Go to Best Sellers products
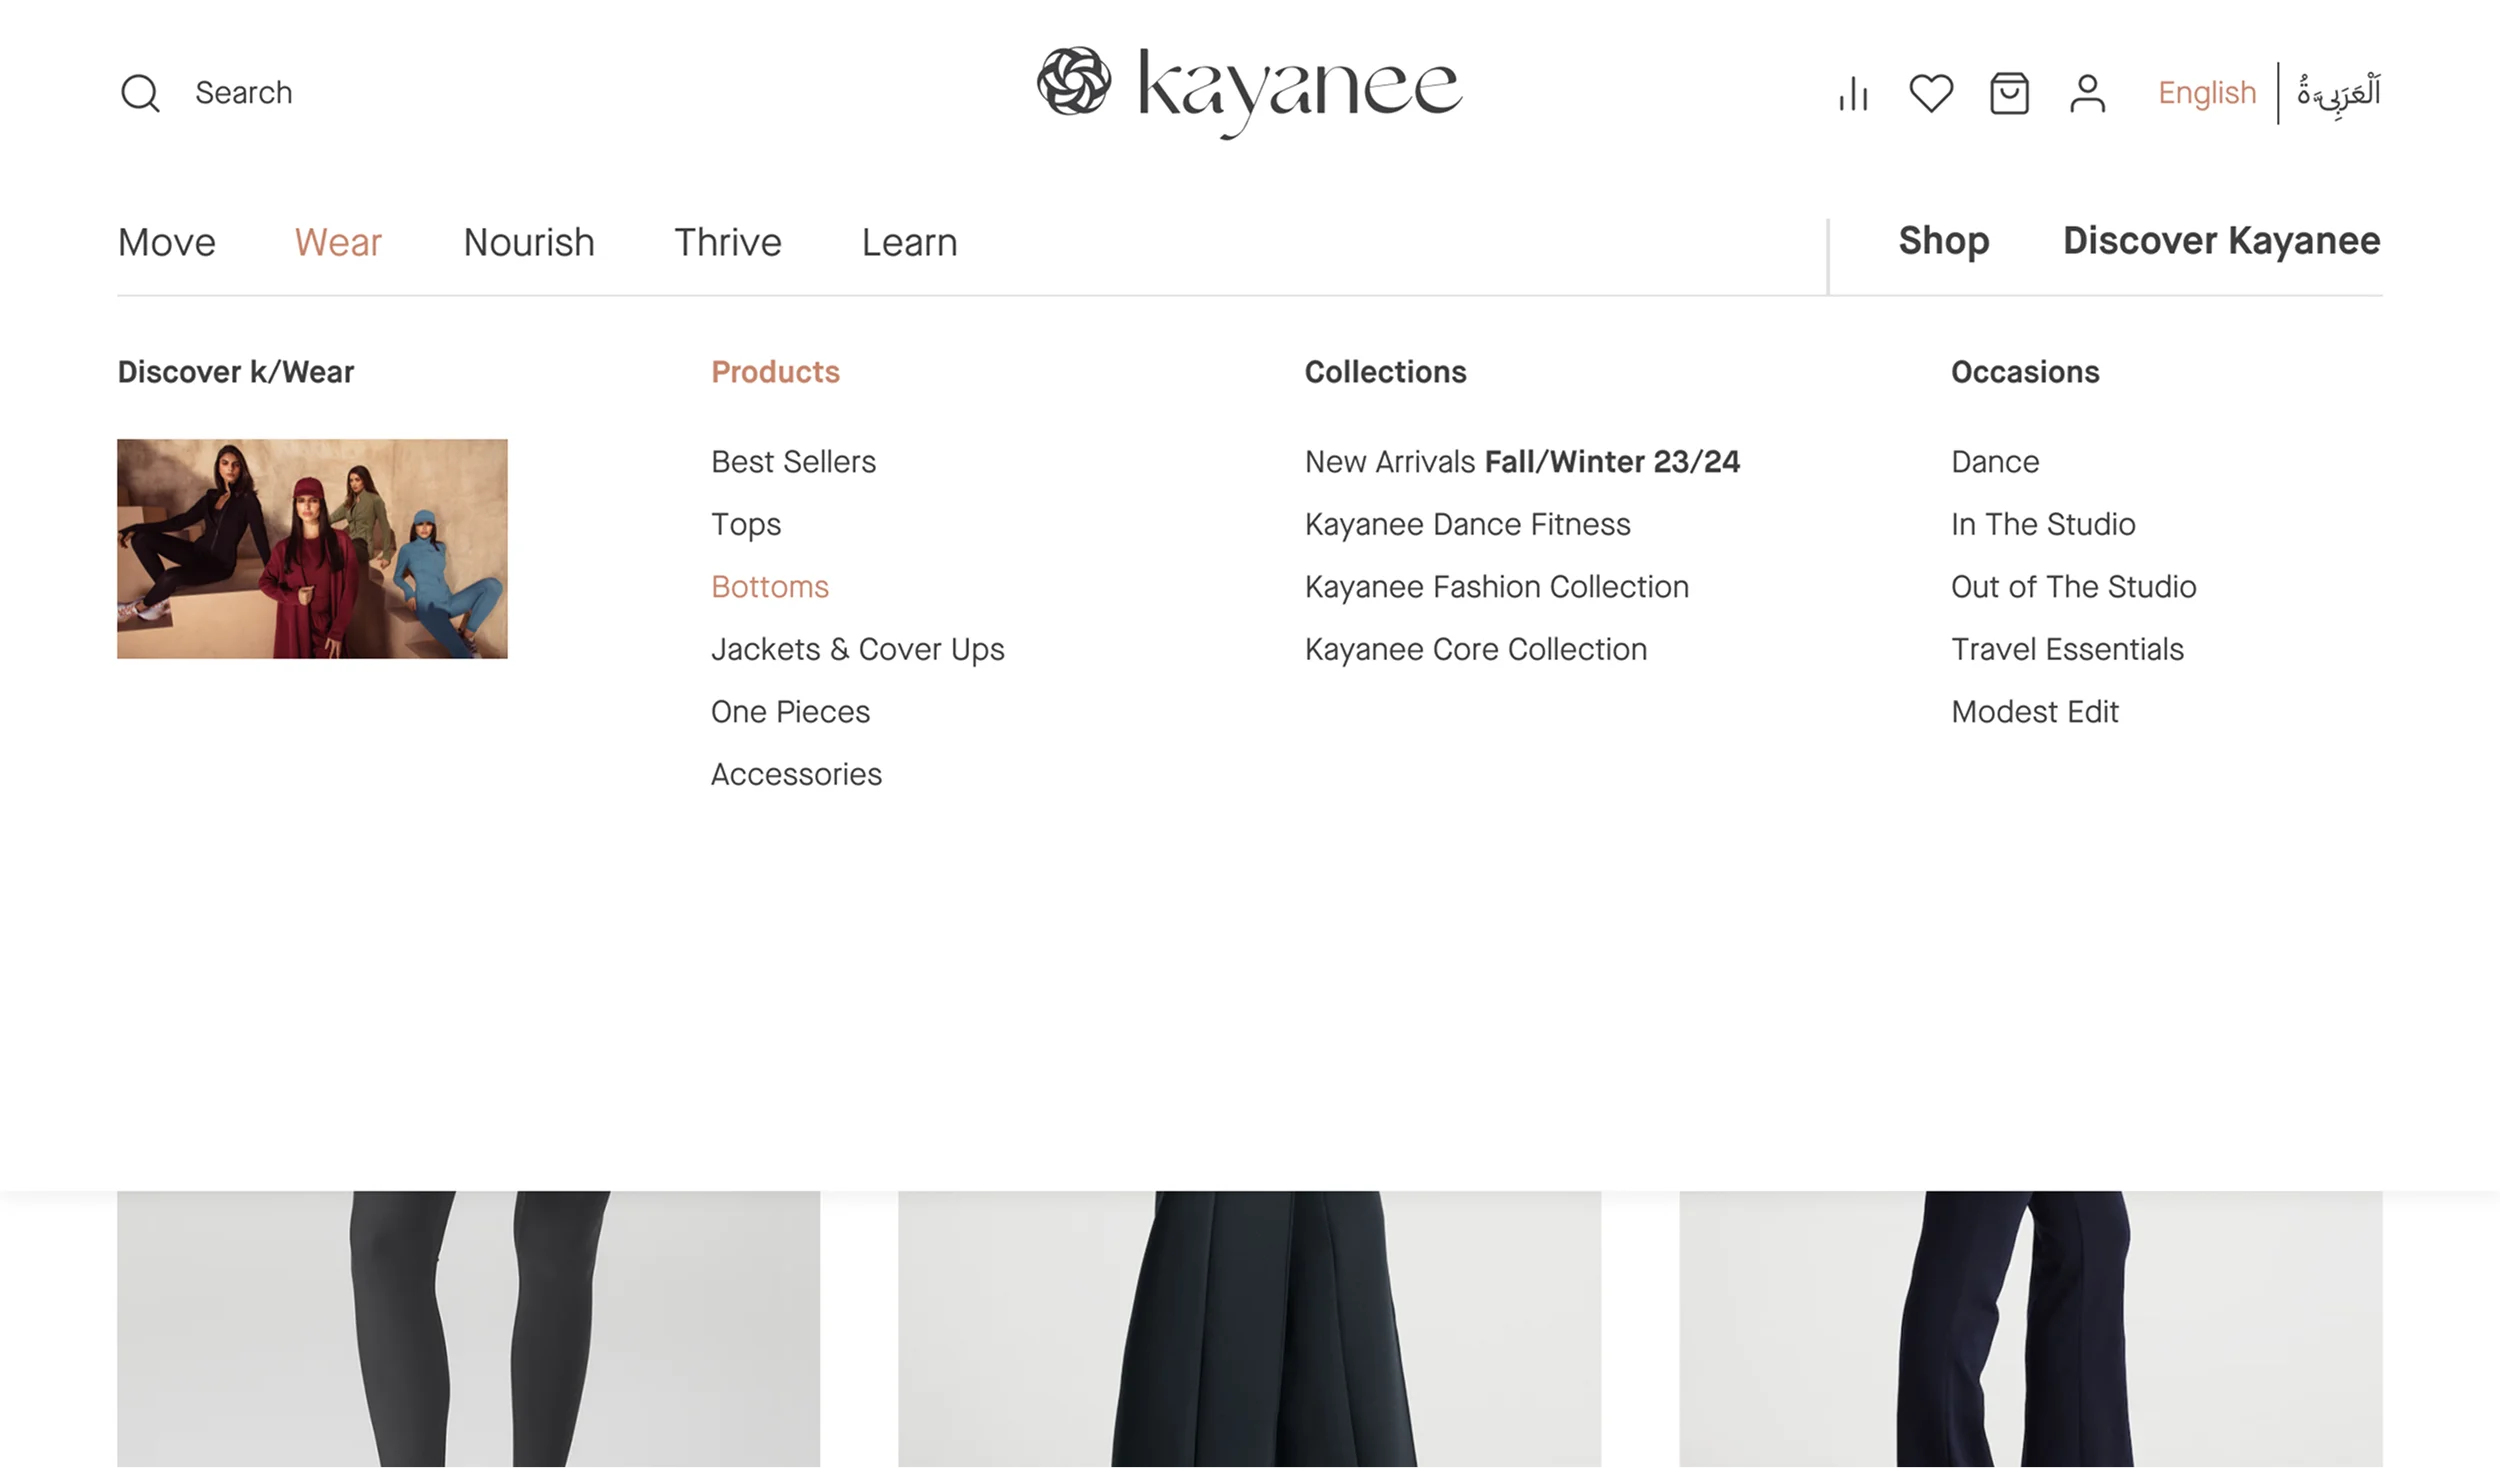 click(793, 462)
